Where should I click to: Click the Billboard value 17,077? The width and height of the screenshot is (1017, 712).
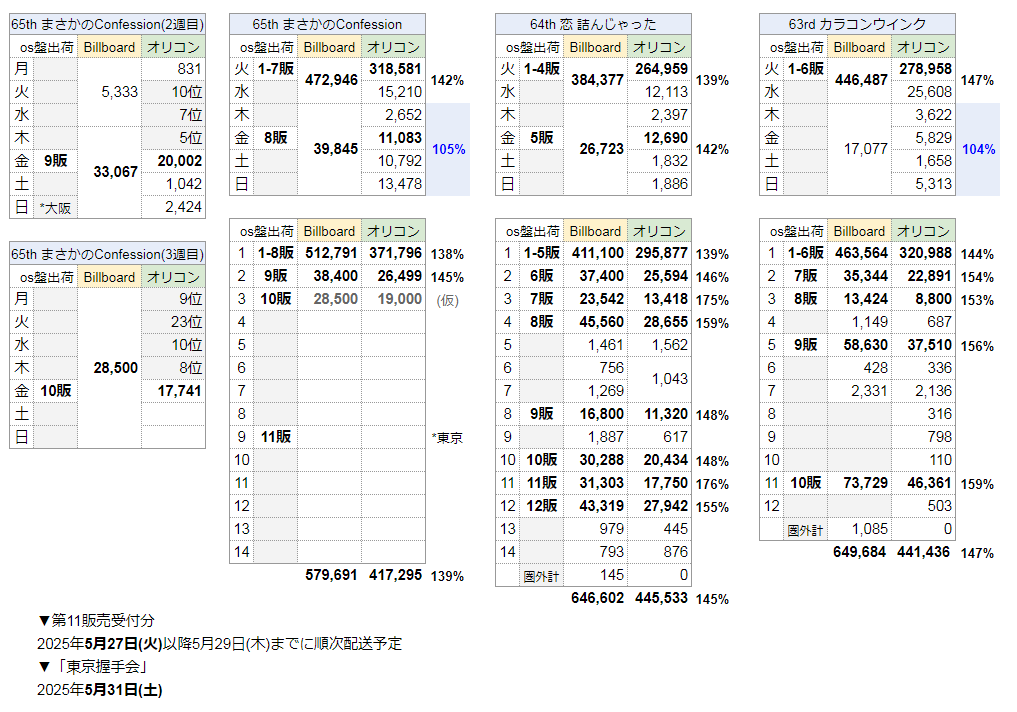point(865,149)
